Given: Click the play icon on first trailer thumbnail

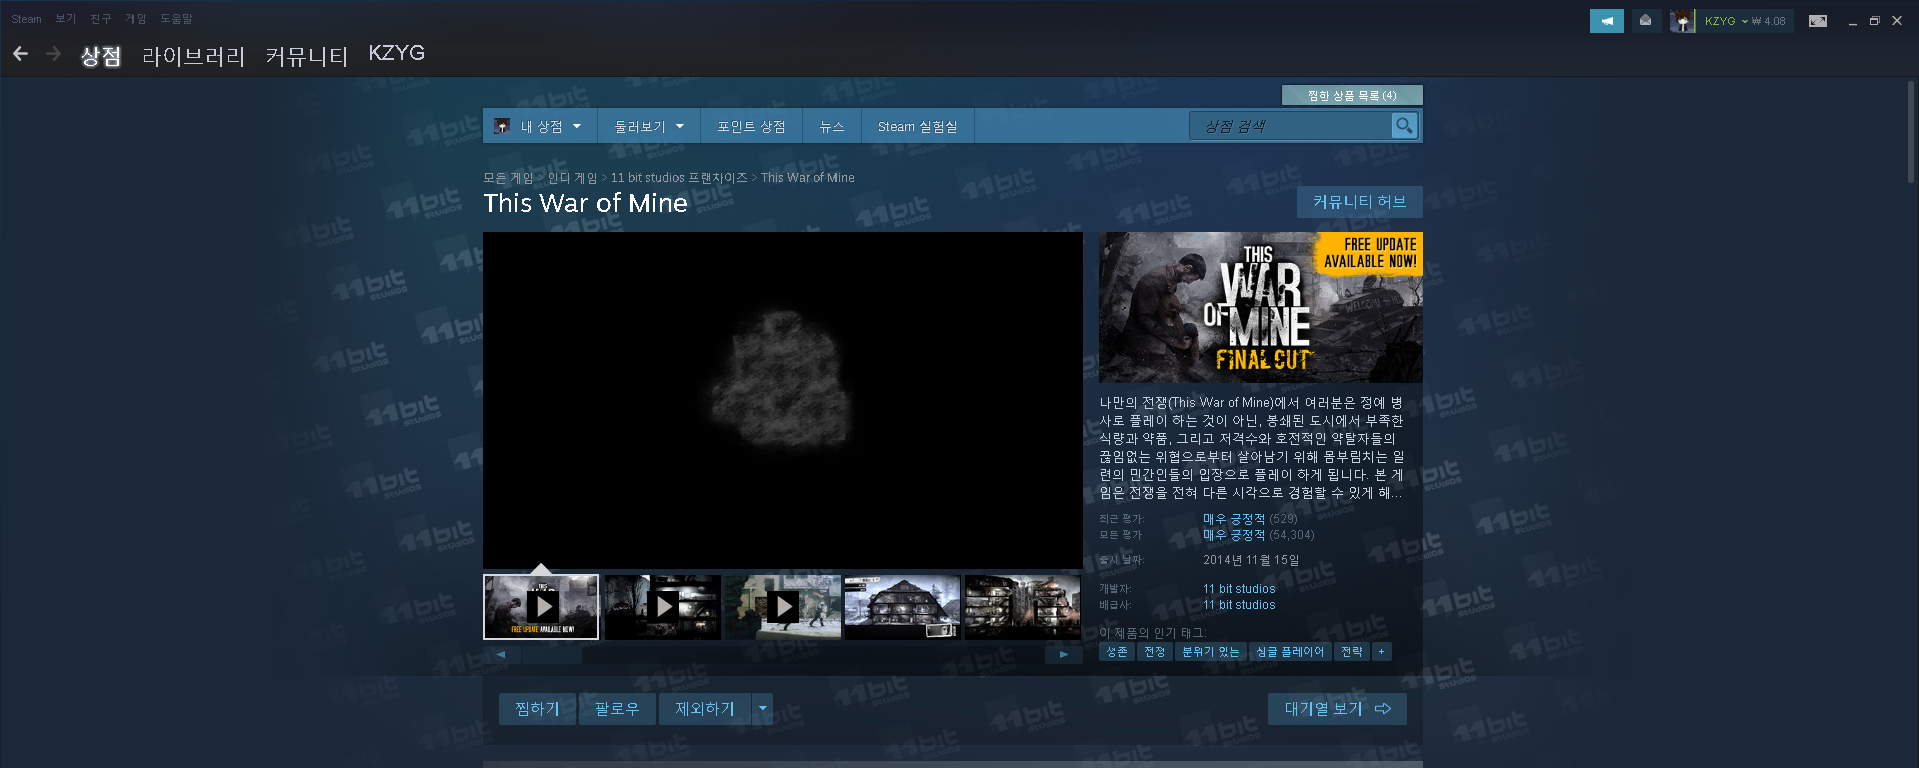Looking at the screenshot, I should 542,606.
